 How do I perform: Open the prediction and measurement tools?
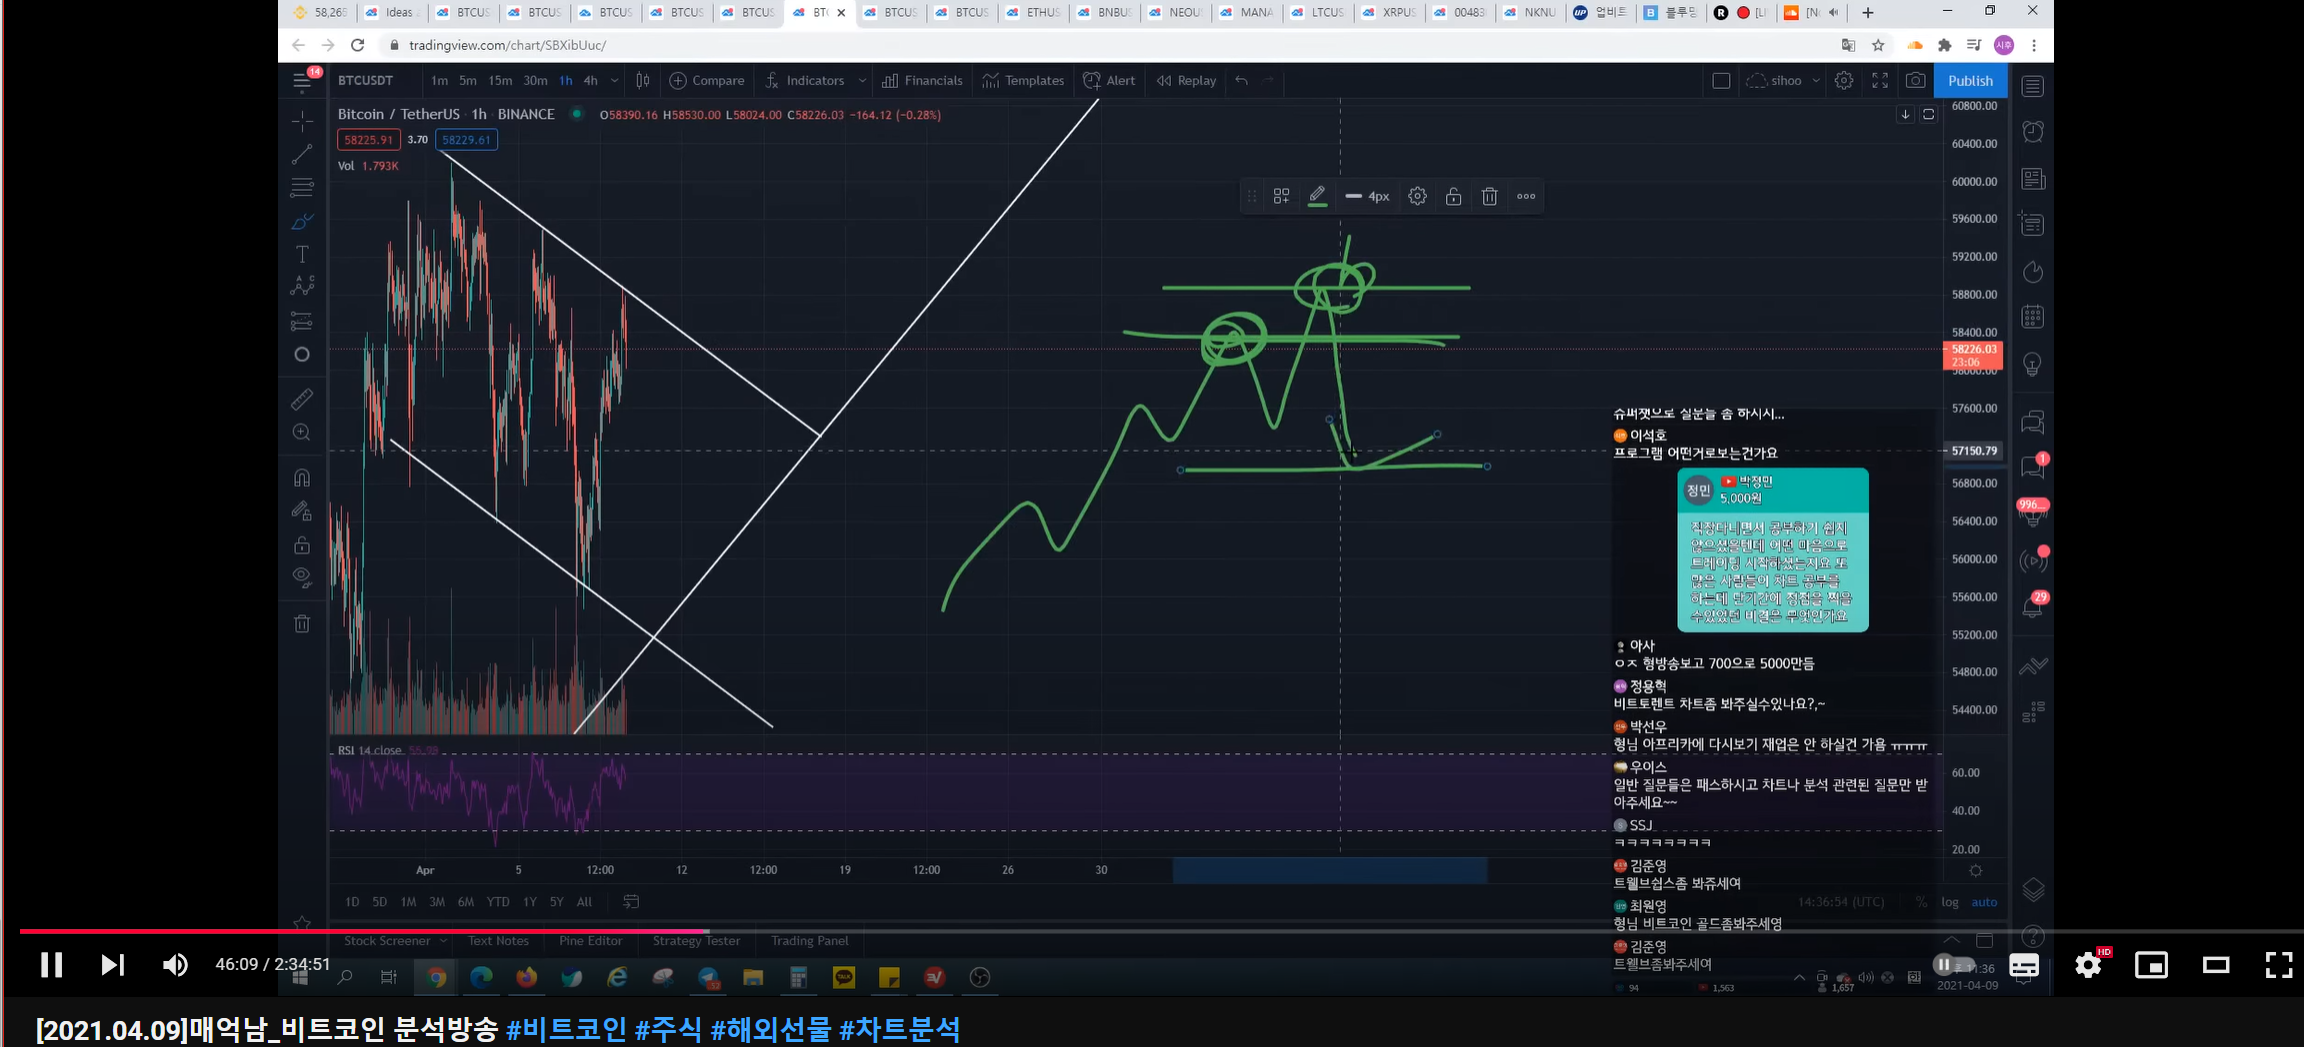click(x=302, y=321)
